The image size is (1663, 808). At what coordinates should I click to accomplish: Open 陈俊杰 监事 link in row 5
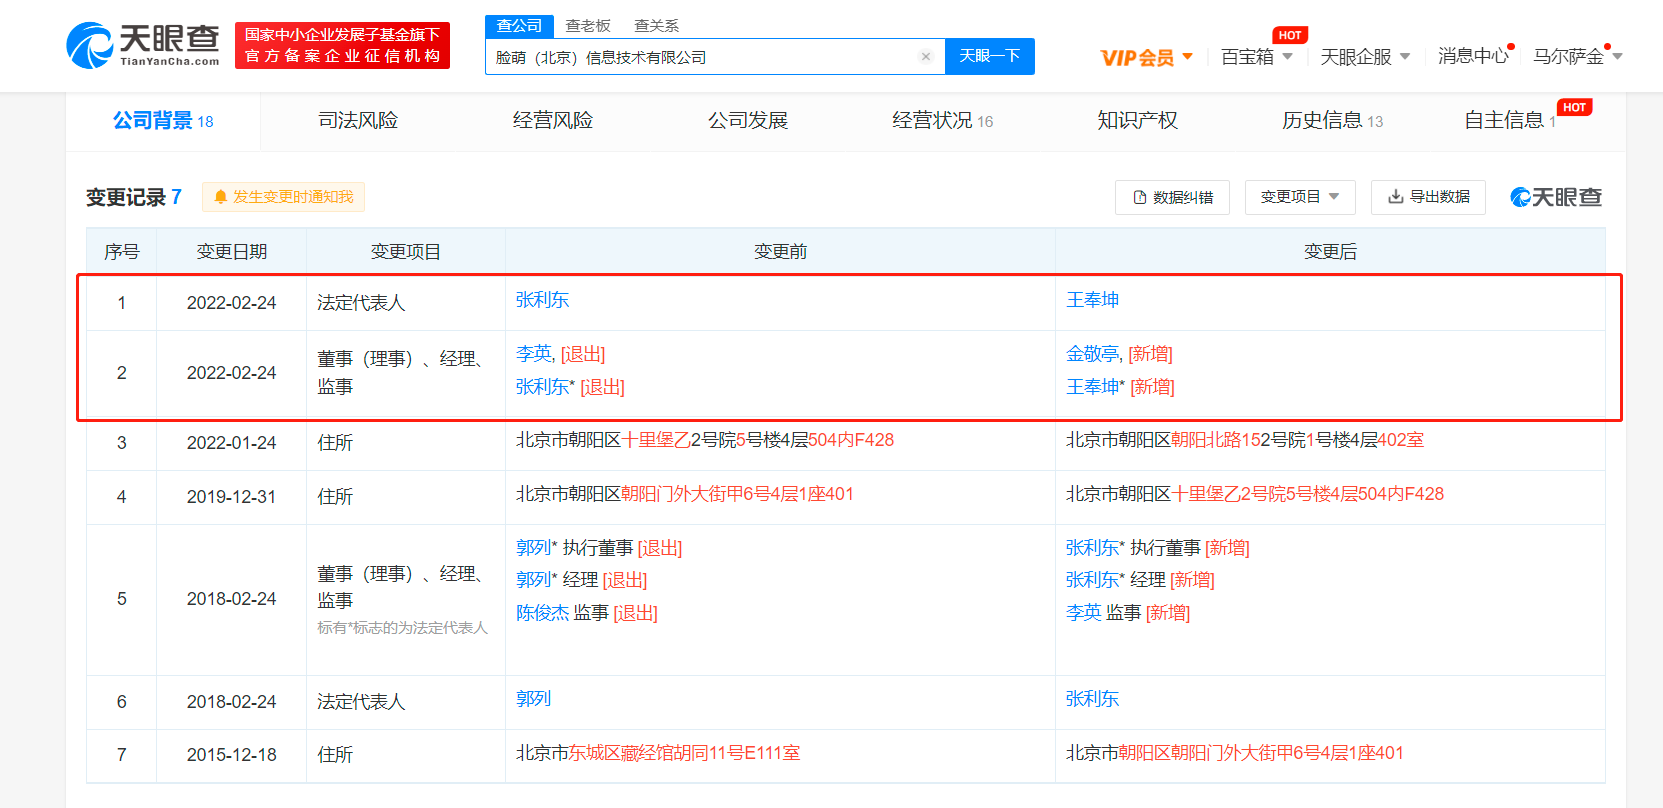tap(542, 613)
